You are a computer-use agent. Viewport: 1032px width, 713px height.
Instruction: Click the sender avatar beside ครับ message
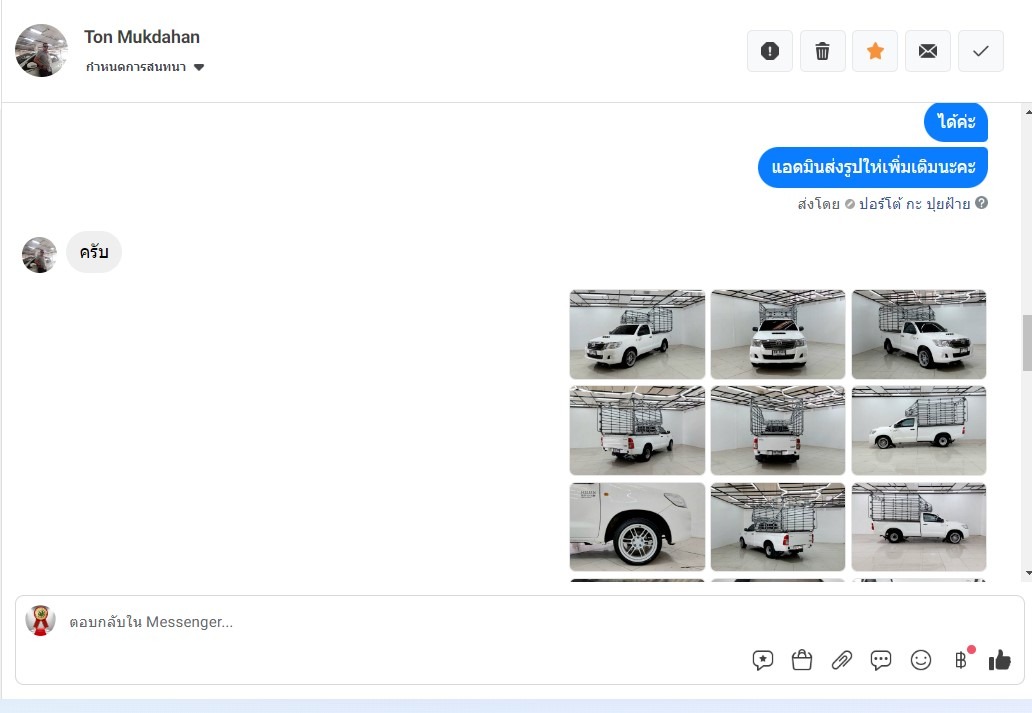click(39, 255)
